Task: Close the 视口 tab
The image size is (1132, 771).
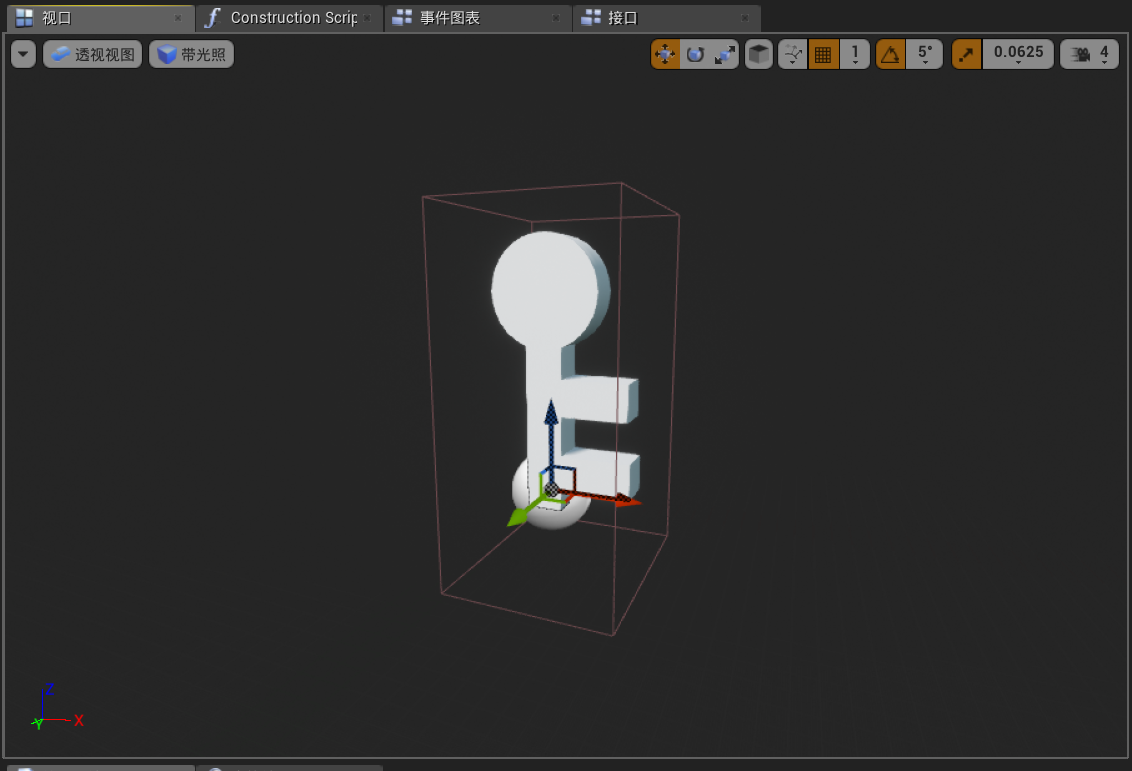Action: (x=178, y=18)
